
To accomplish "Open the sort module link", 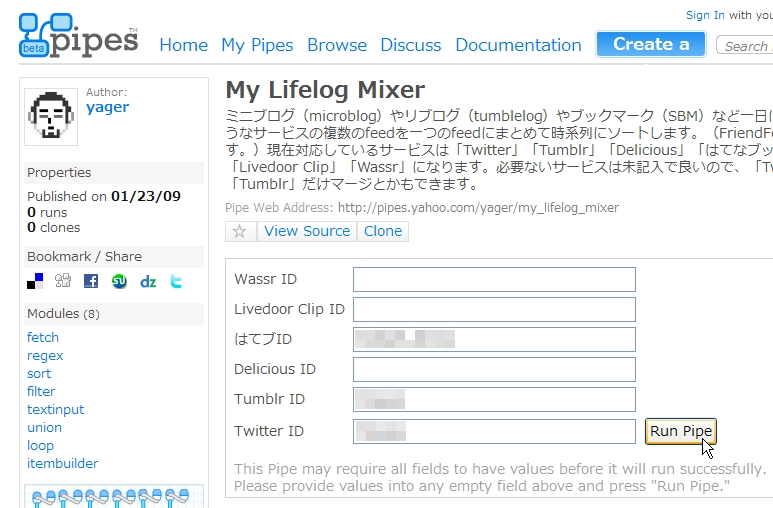I will click(39, 373).
